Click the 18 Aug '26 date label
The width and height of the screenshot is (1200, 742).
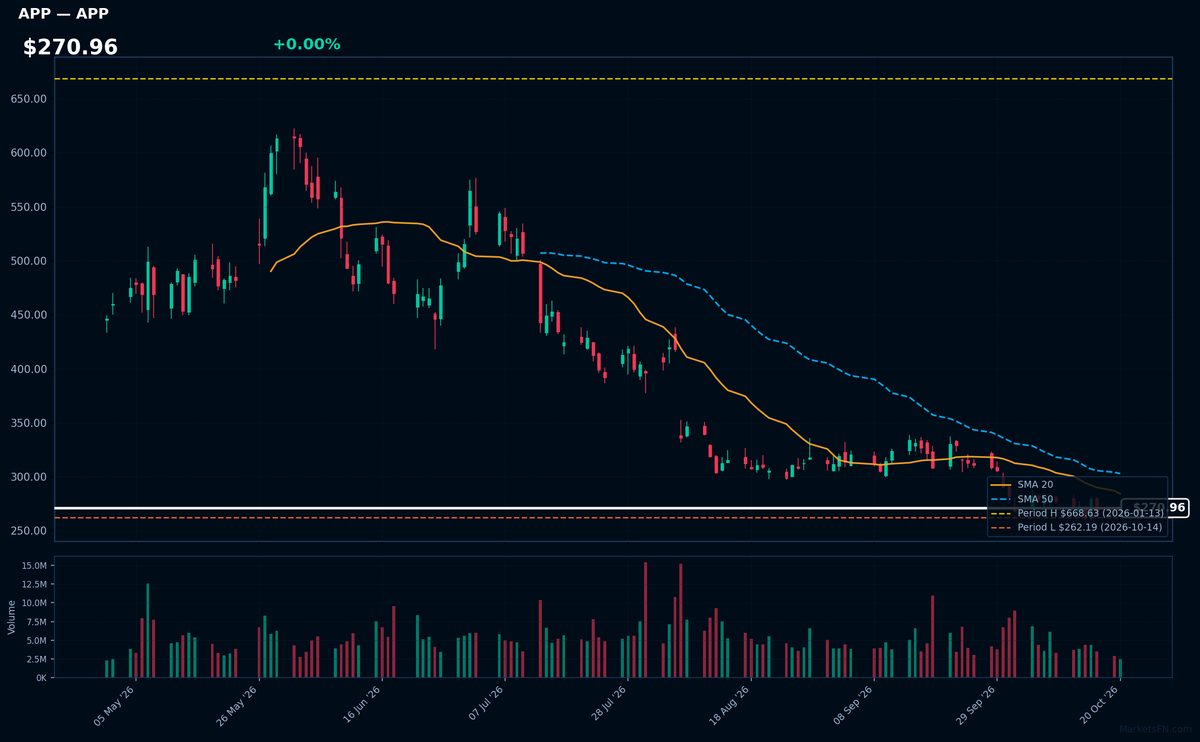coord(728,705)
